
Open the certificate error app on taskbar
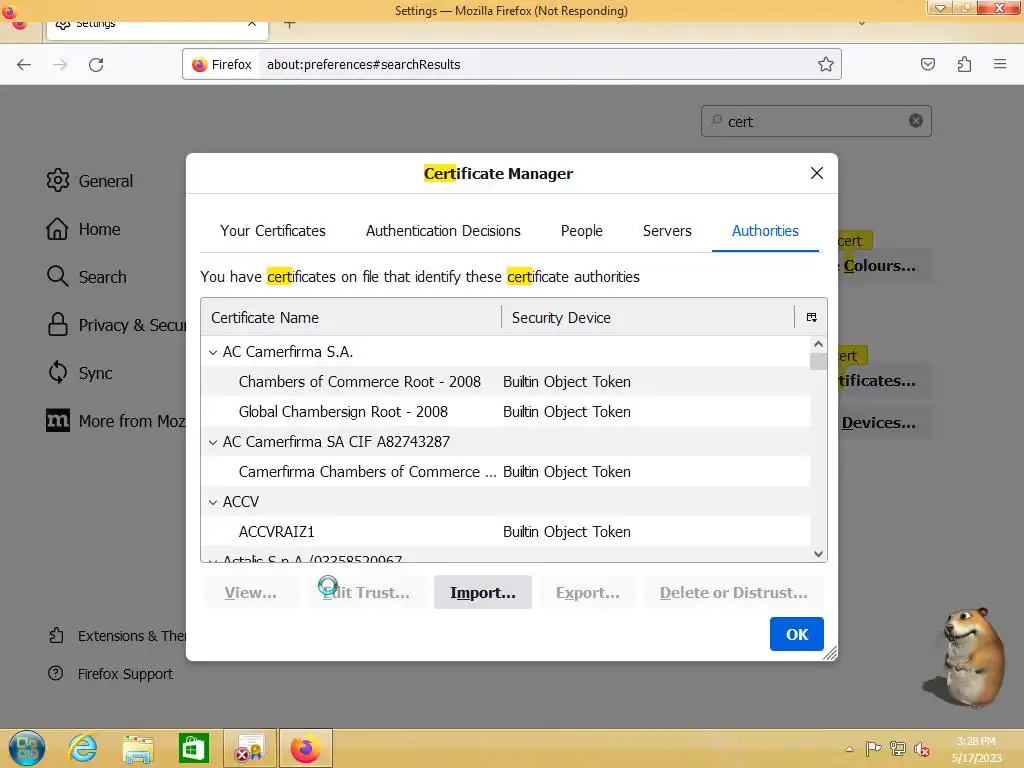tap(250, 748)
